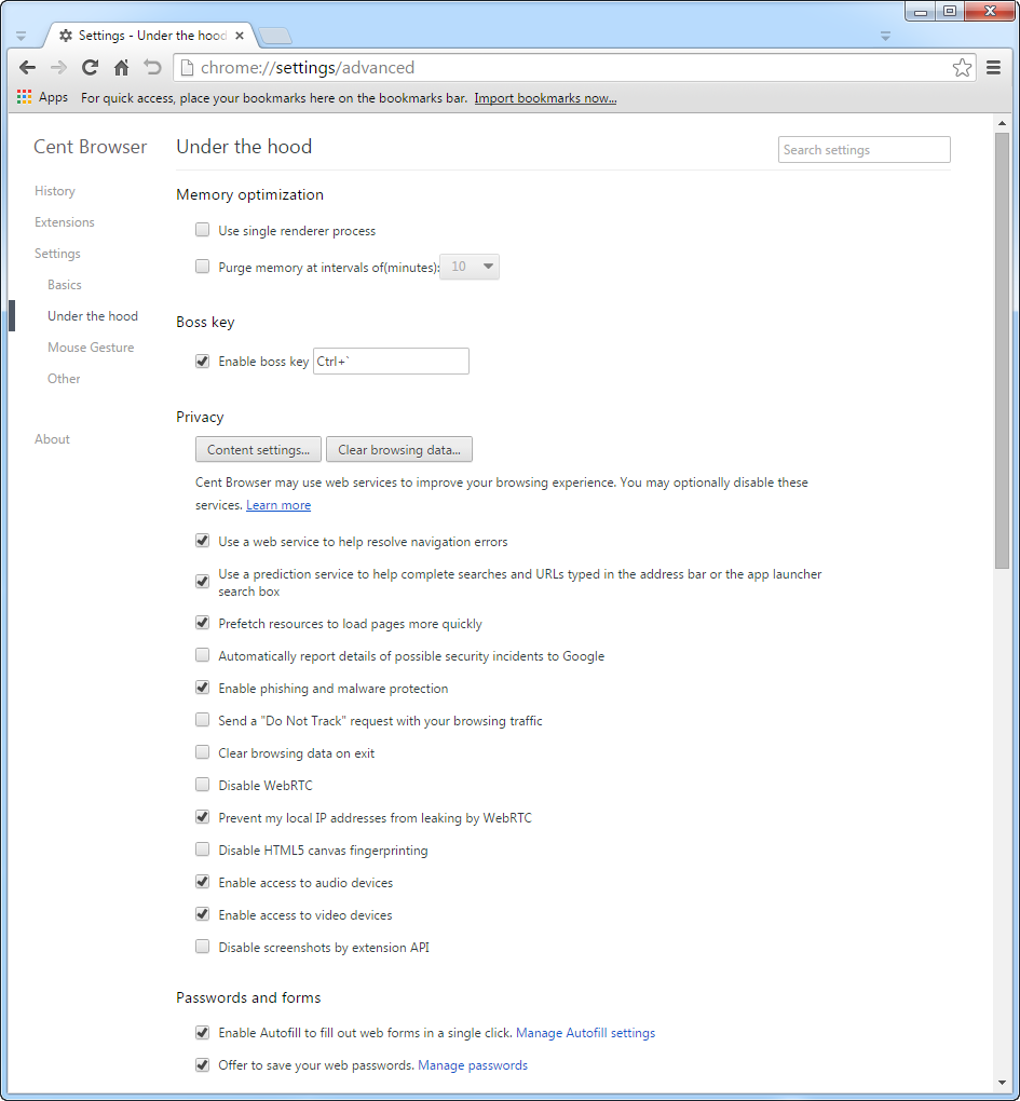Go back to the previous page
Screen dimensions: 1020x1101
(x=27, y=67)
